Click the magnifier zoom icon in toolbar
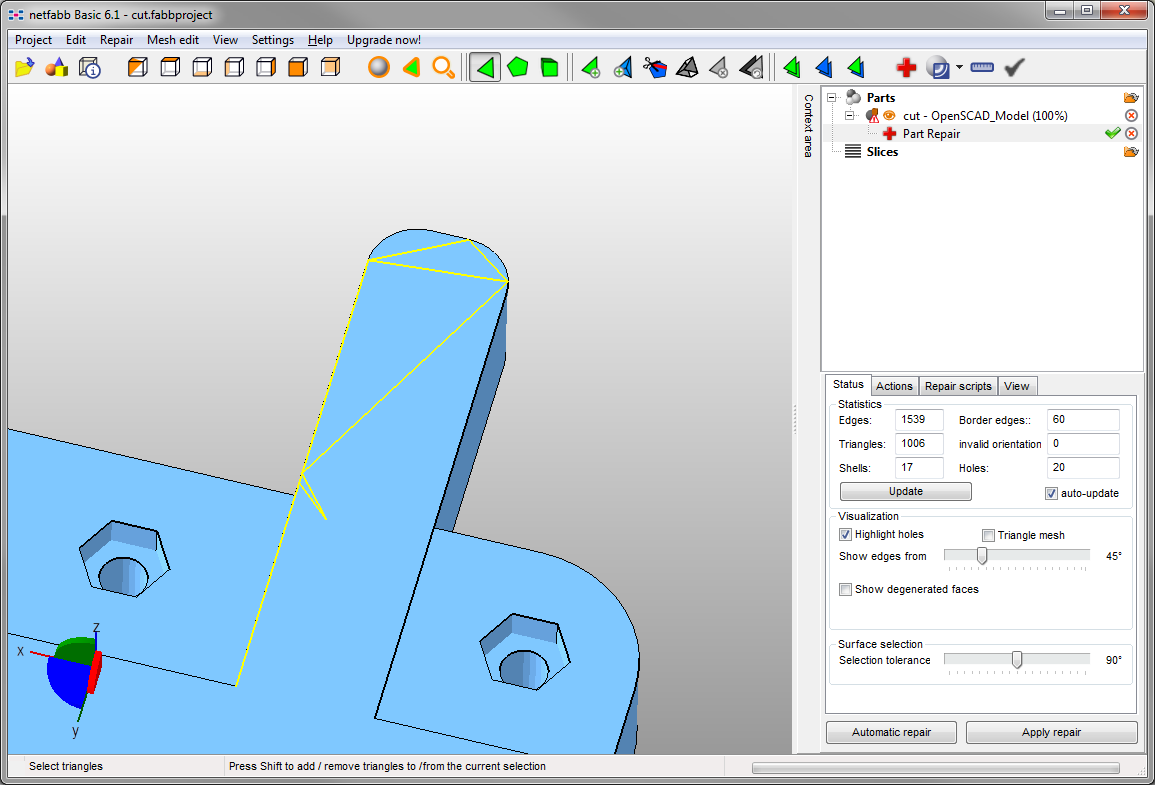The height and width of the screenshot is (785, 1155). [443, 68]
